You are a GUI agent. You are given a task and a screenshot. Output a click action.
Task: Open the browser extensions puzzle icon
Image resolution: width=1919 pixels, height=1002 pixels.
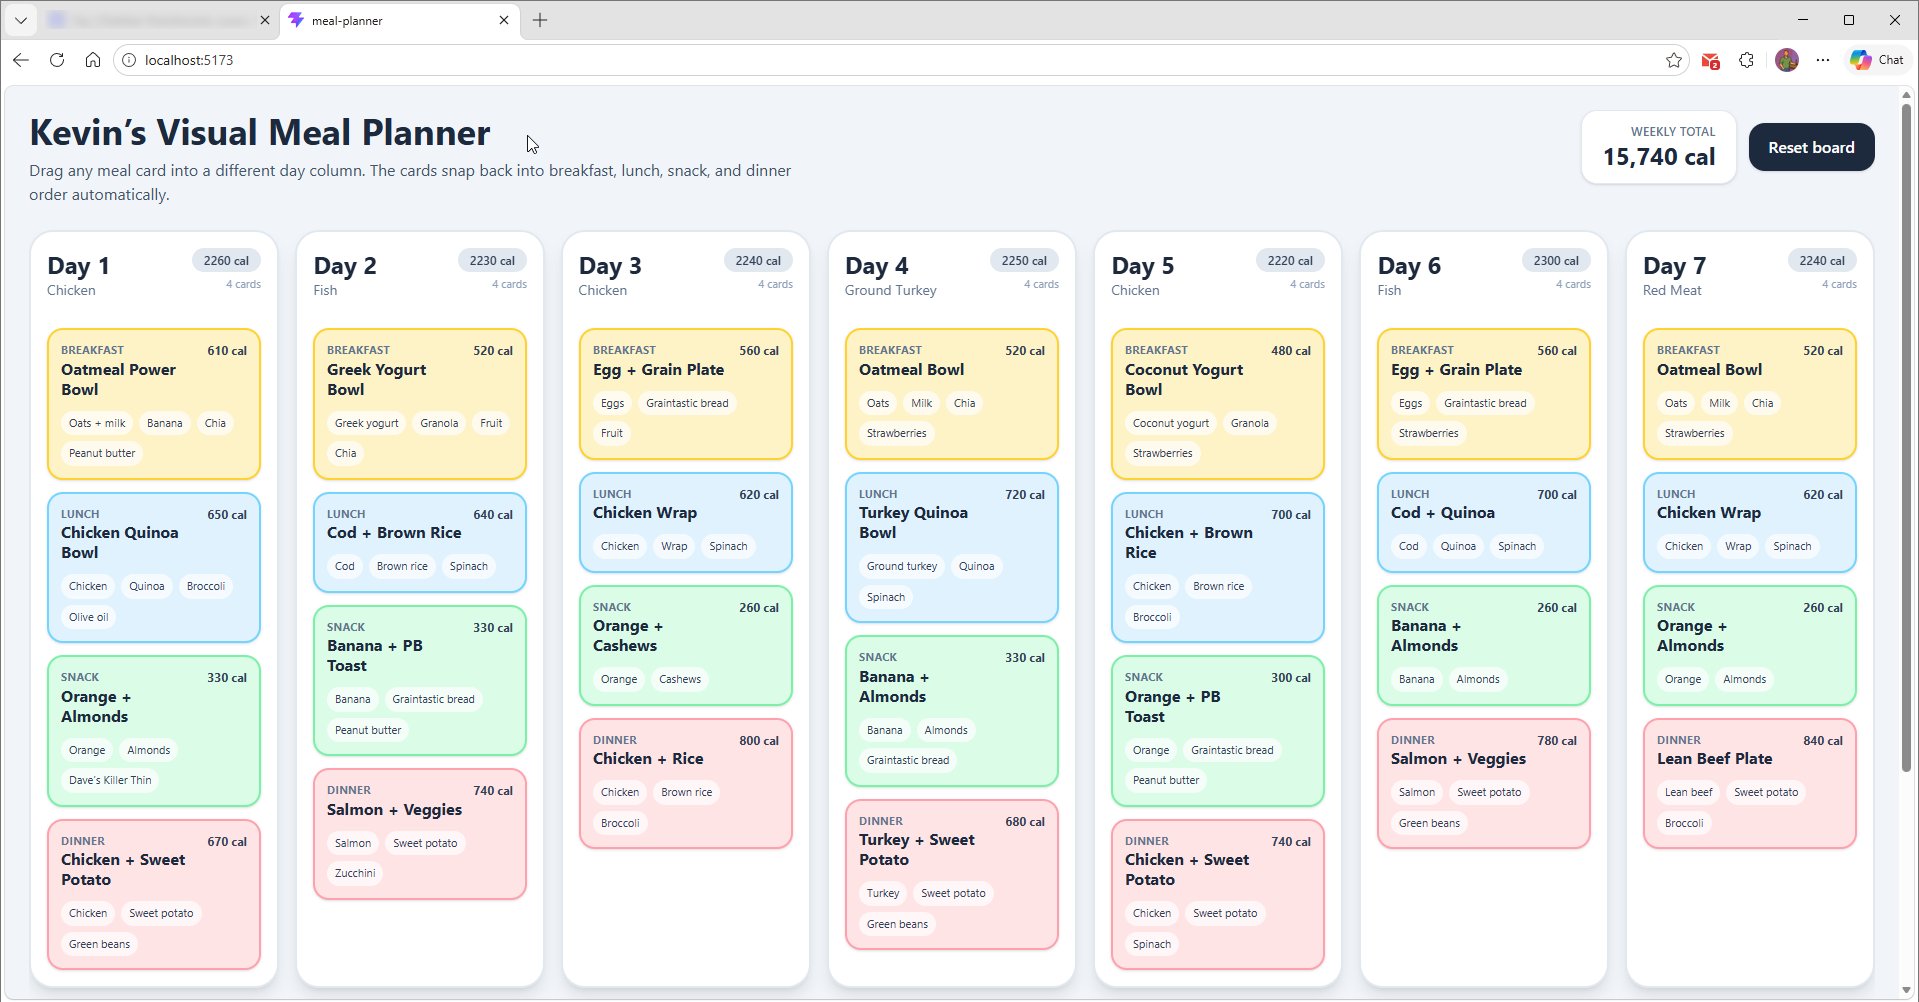click(x=1747, y=60)
